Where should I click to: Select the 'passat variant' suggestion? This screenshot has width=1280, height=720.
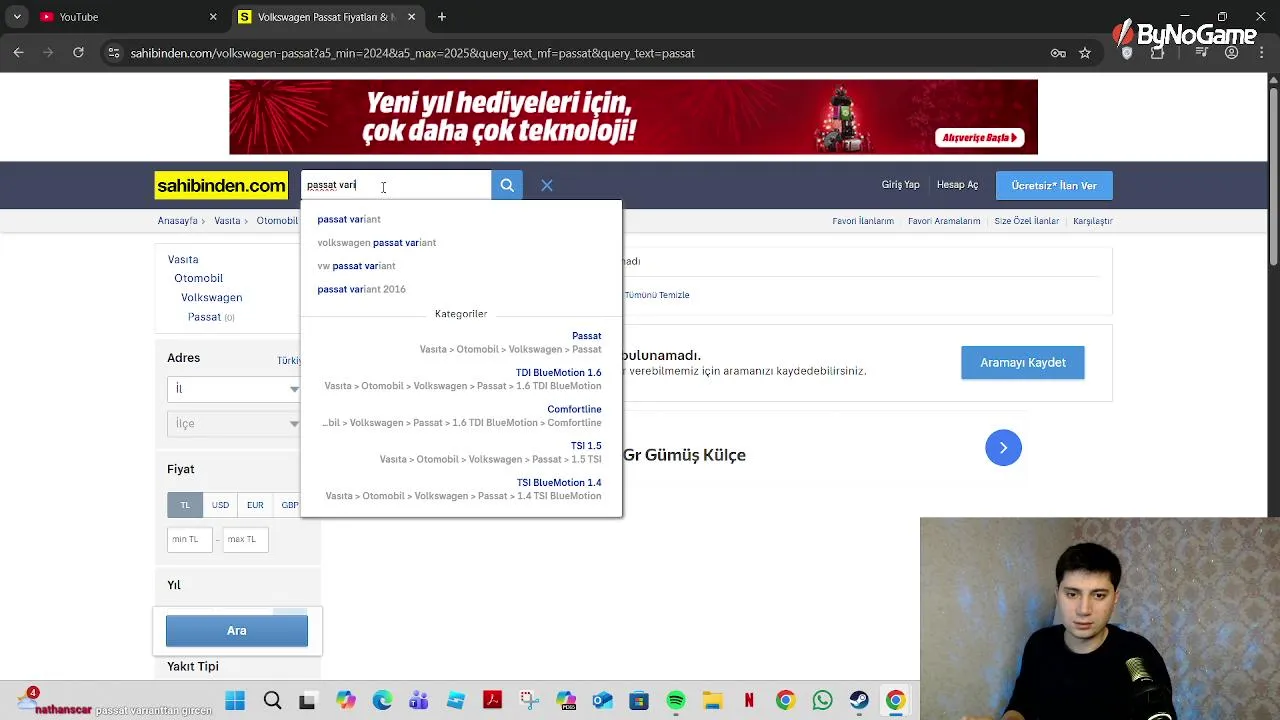click(x=349, y=219)
